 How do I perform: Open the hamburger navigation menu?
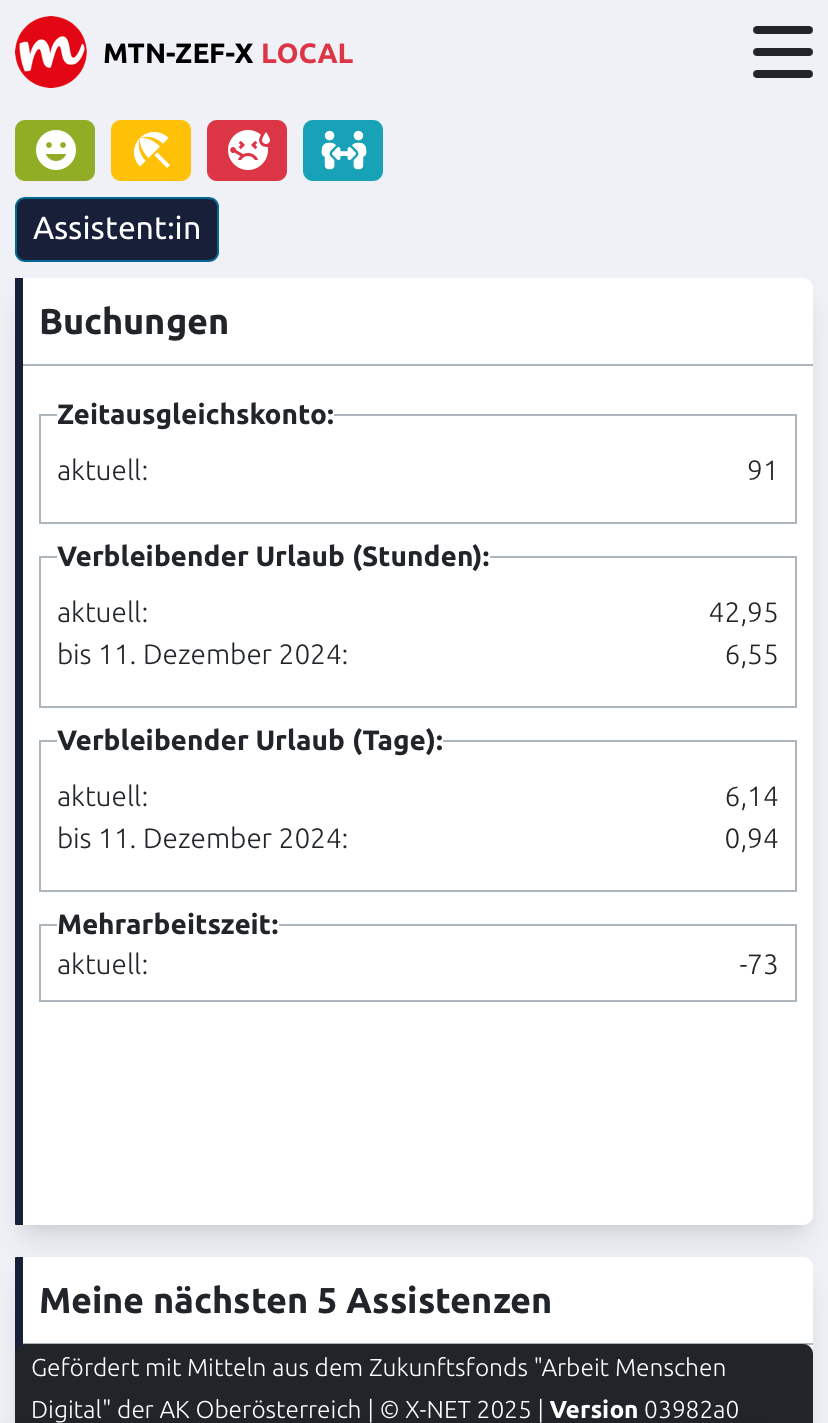coord(782,52)
